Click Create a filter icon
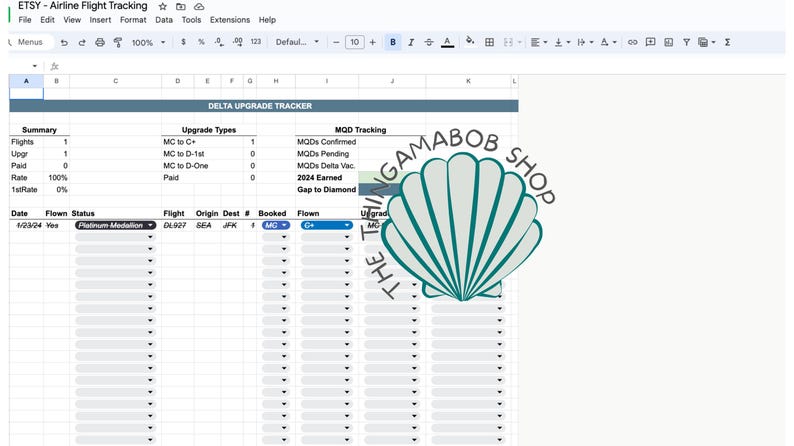 tap(686, 43)
